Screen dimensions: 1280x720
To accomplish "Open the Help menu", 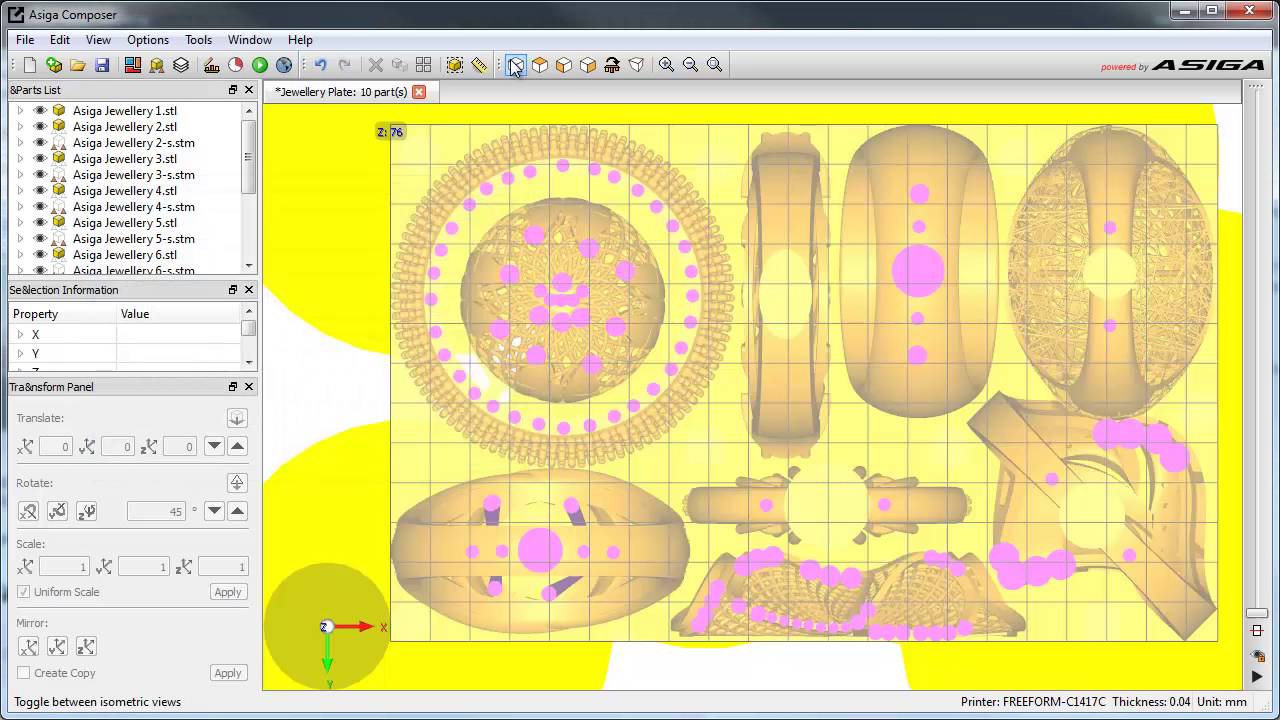I will [x=300, y=40].
